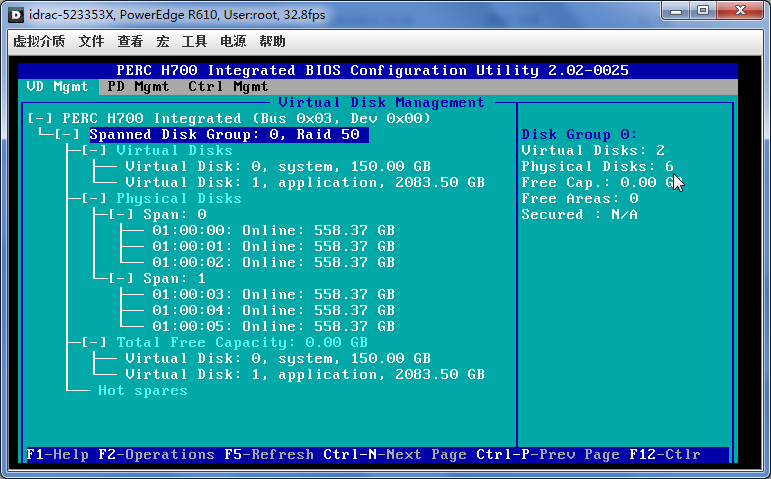771x479 pixels.
Task: Select Virtual Disk 0 under Total Free Capacity
Action: point(278,359)
